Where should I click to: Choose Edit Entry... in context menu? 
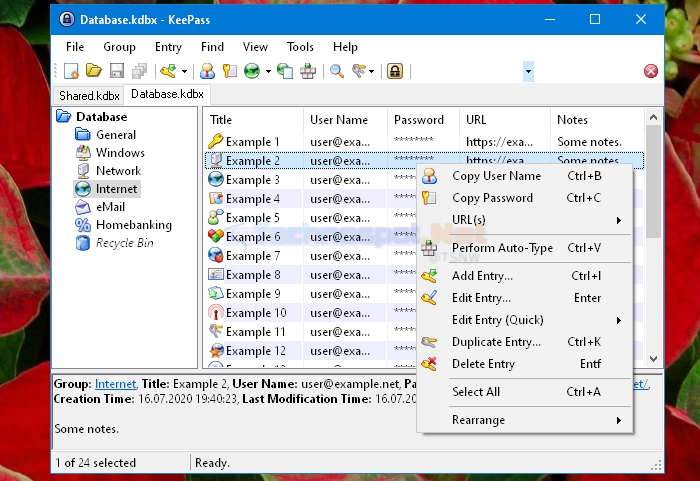(x=525, y=298)
